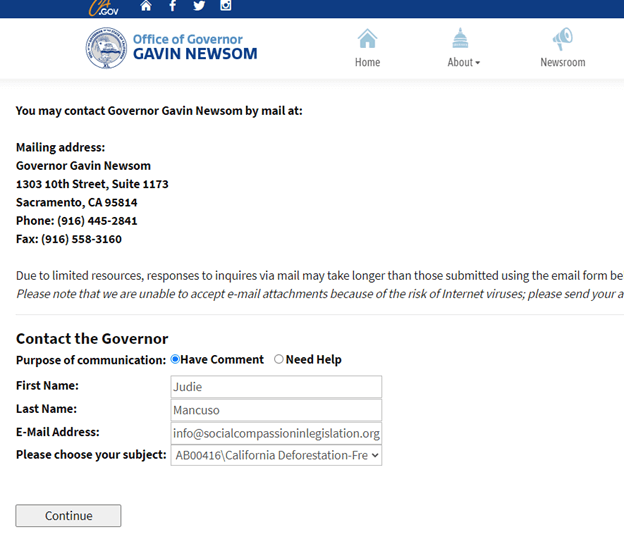Image resolution: width=624 pixels, height=539 pixels.
Task: Open the Newsroom nav item
Action: coord(562,62)
